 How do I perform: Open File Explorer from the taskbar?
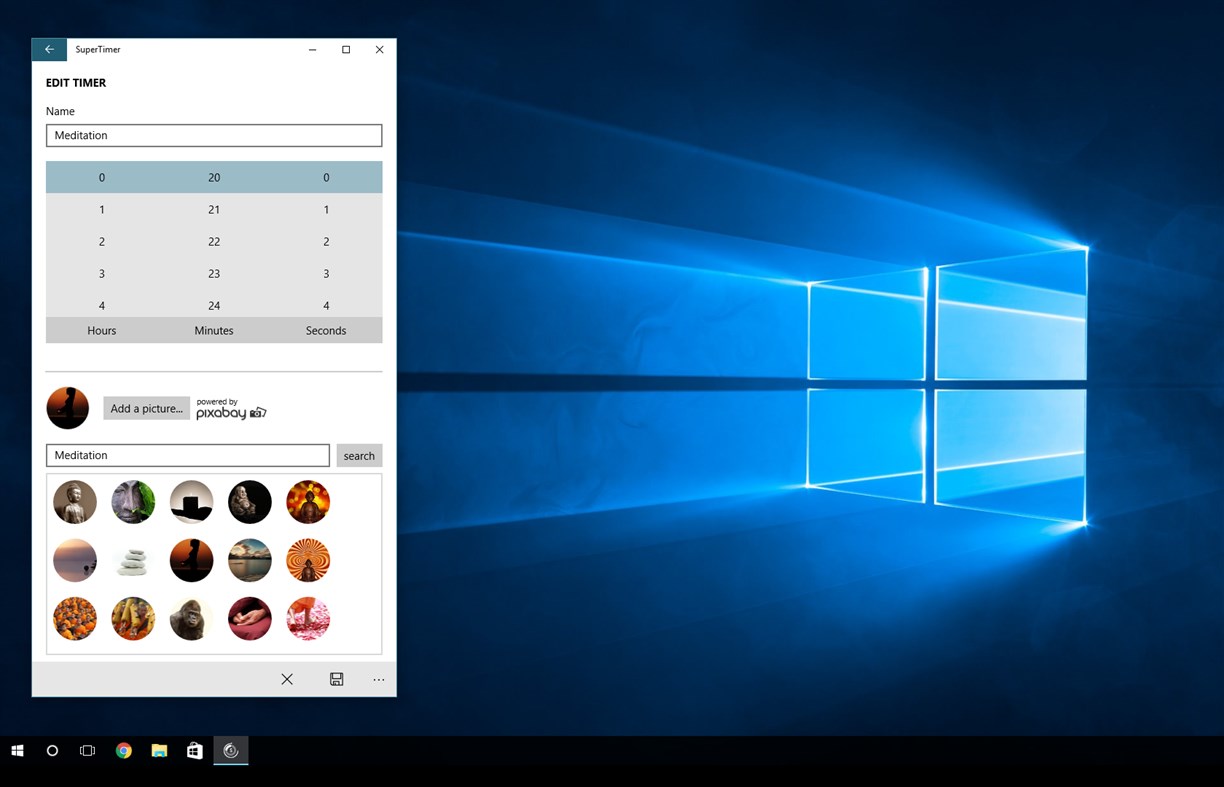click(158, 750)
